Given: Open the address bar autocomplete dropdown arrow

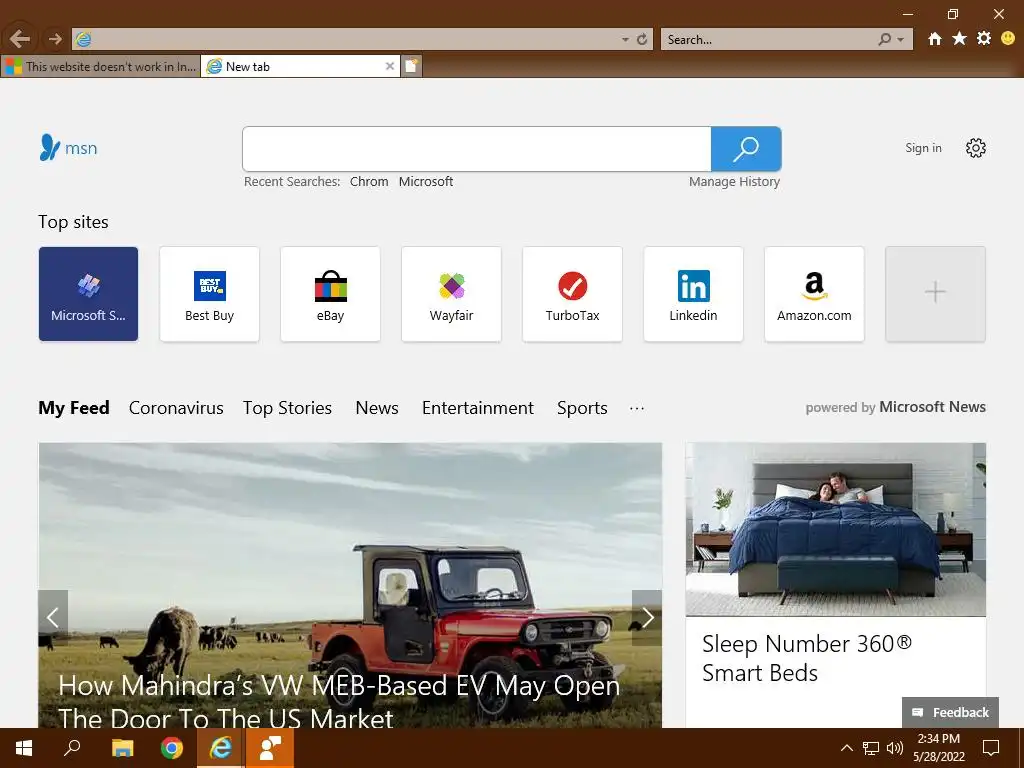Looking at the screenshot, I should (625, 40).
